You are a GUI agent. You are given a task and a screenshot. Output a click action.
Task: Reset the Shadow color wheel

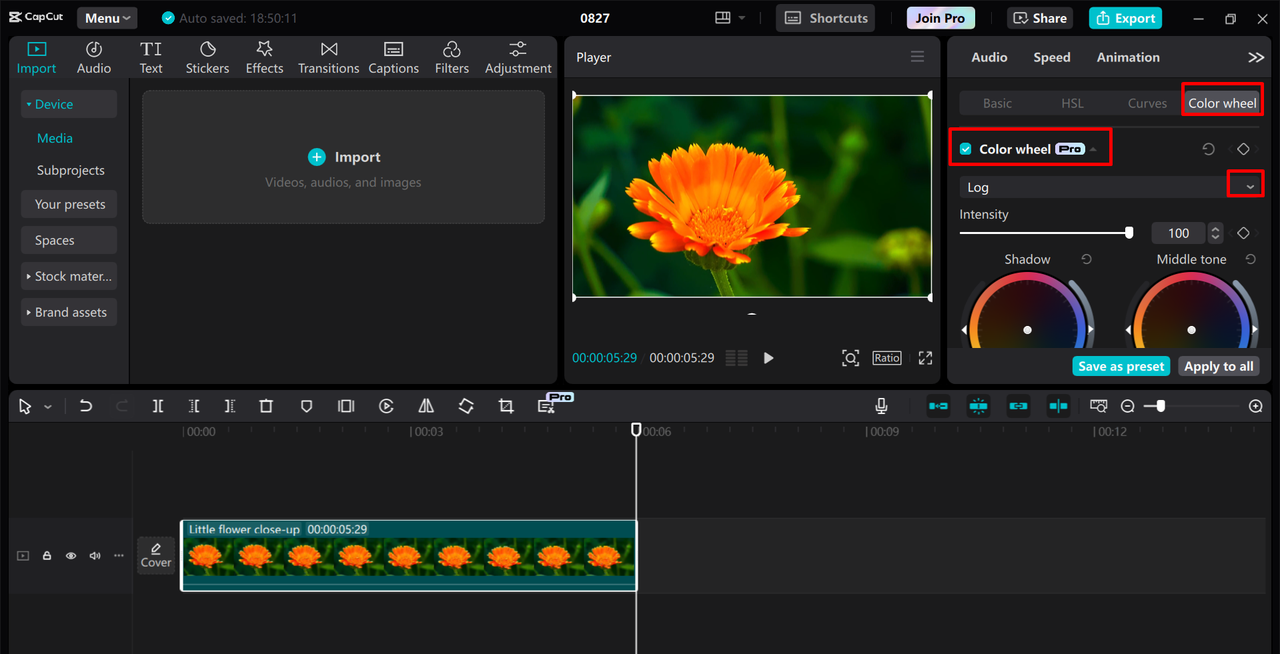(1086, 259)
